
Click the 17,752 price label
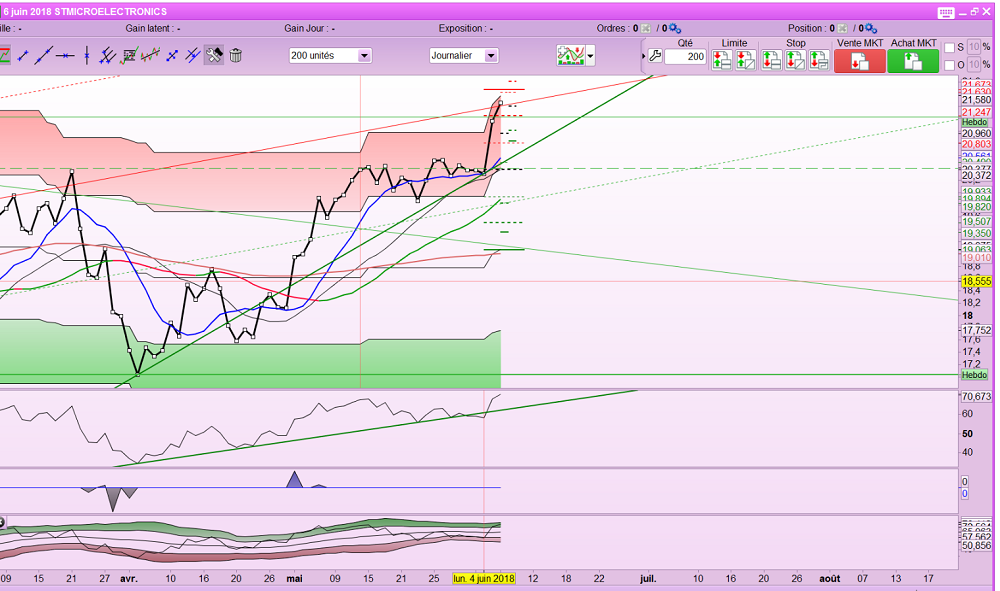(976, 330)
